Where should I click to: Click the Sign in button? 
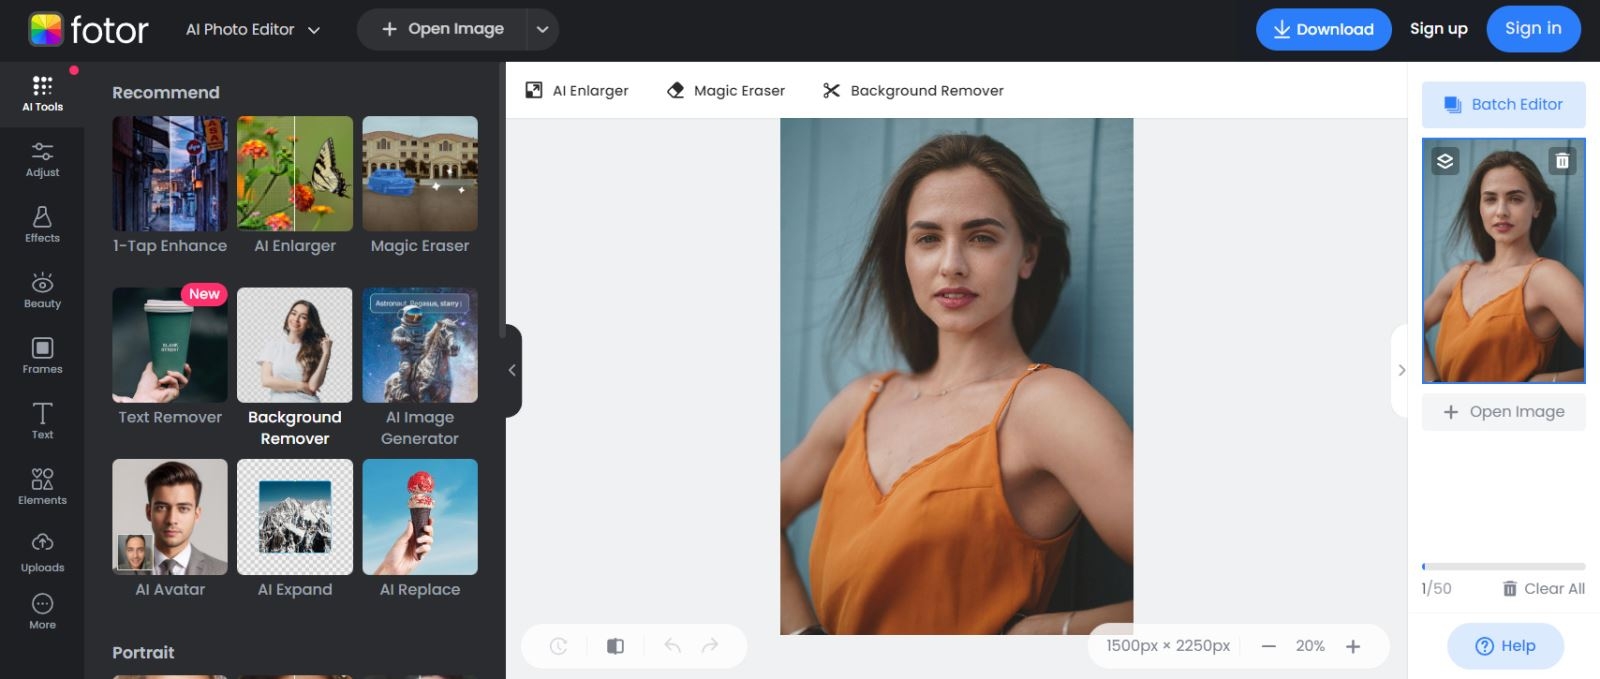pyautogui.click(x=1533, y=29)
